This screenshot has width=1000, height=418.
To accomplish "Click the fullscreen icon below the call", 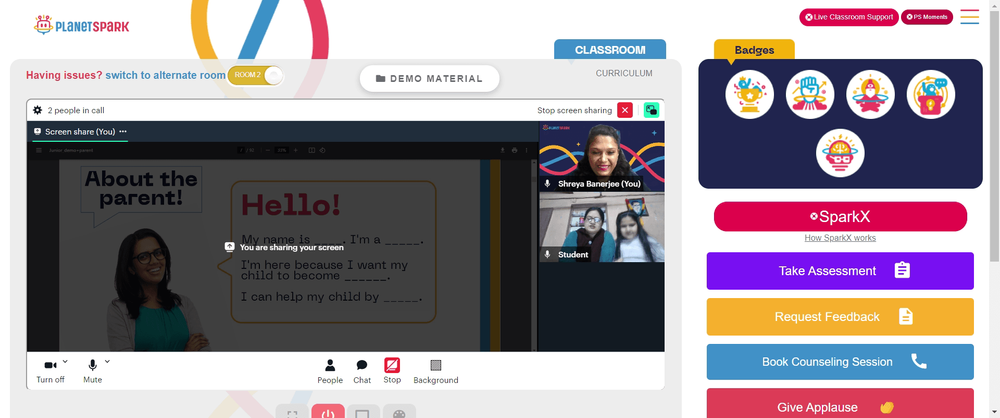I will (x=292, y=412).
